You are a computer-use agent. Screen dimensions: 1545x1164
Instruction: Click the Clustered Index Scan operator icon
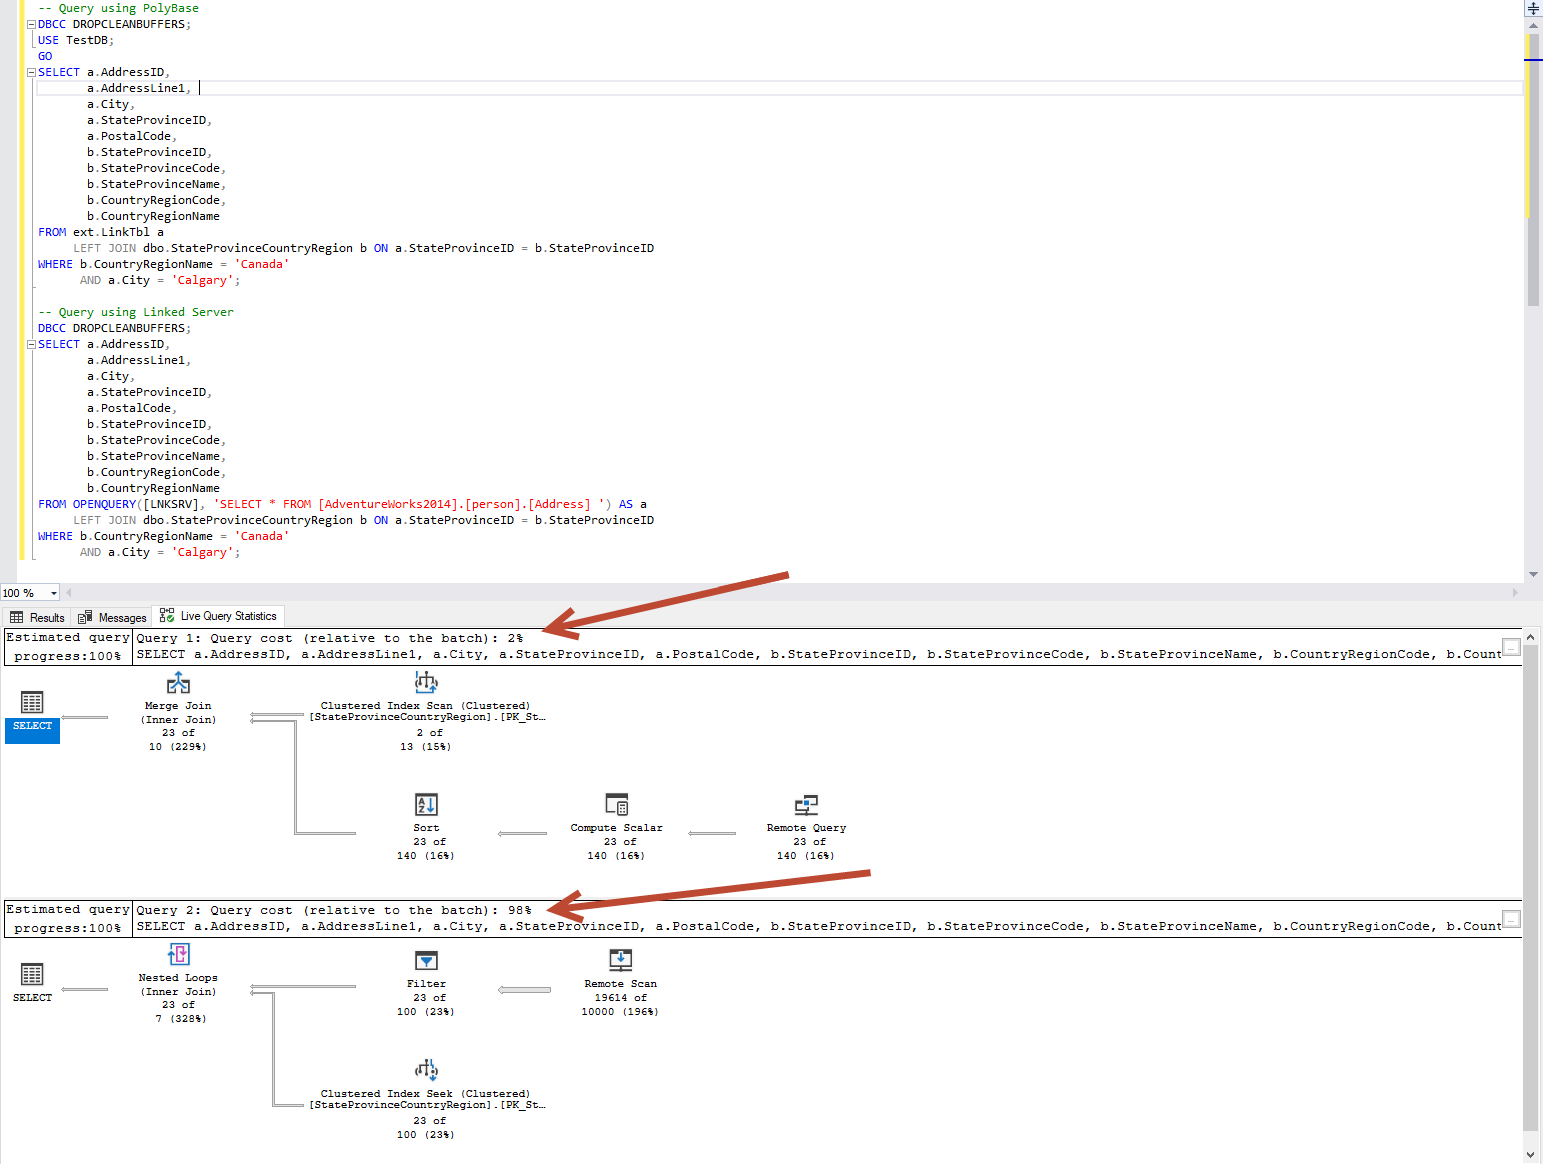tap(425, 682)
